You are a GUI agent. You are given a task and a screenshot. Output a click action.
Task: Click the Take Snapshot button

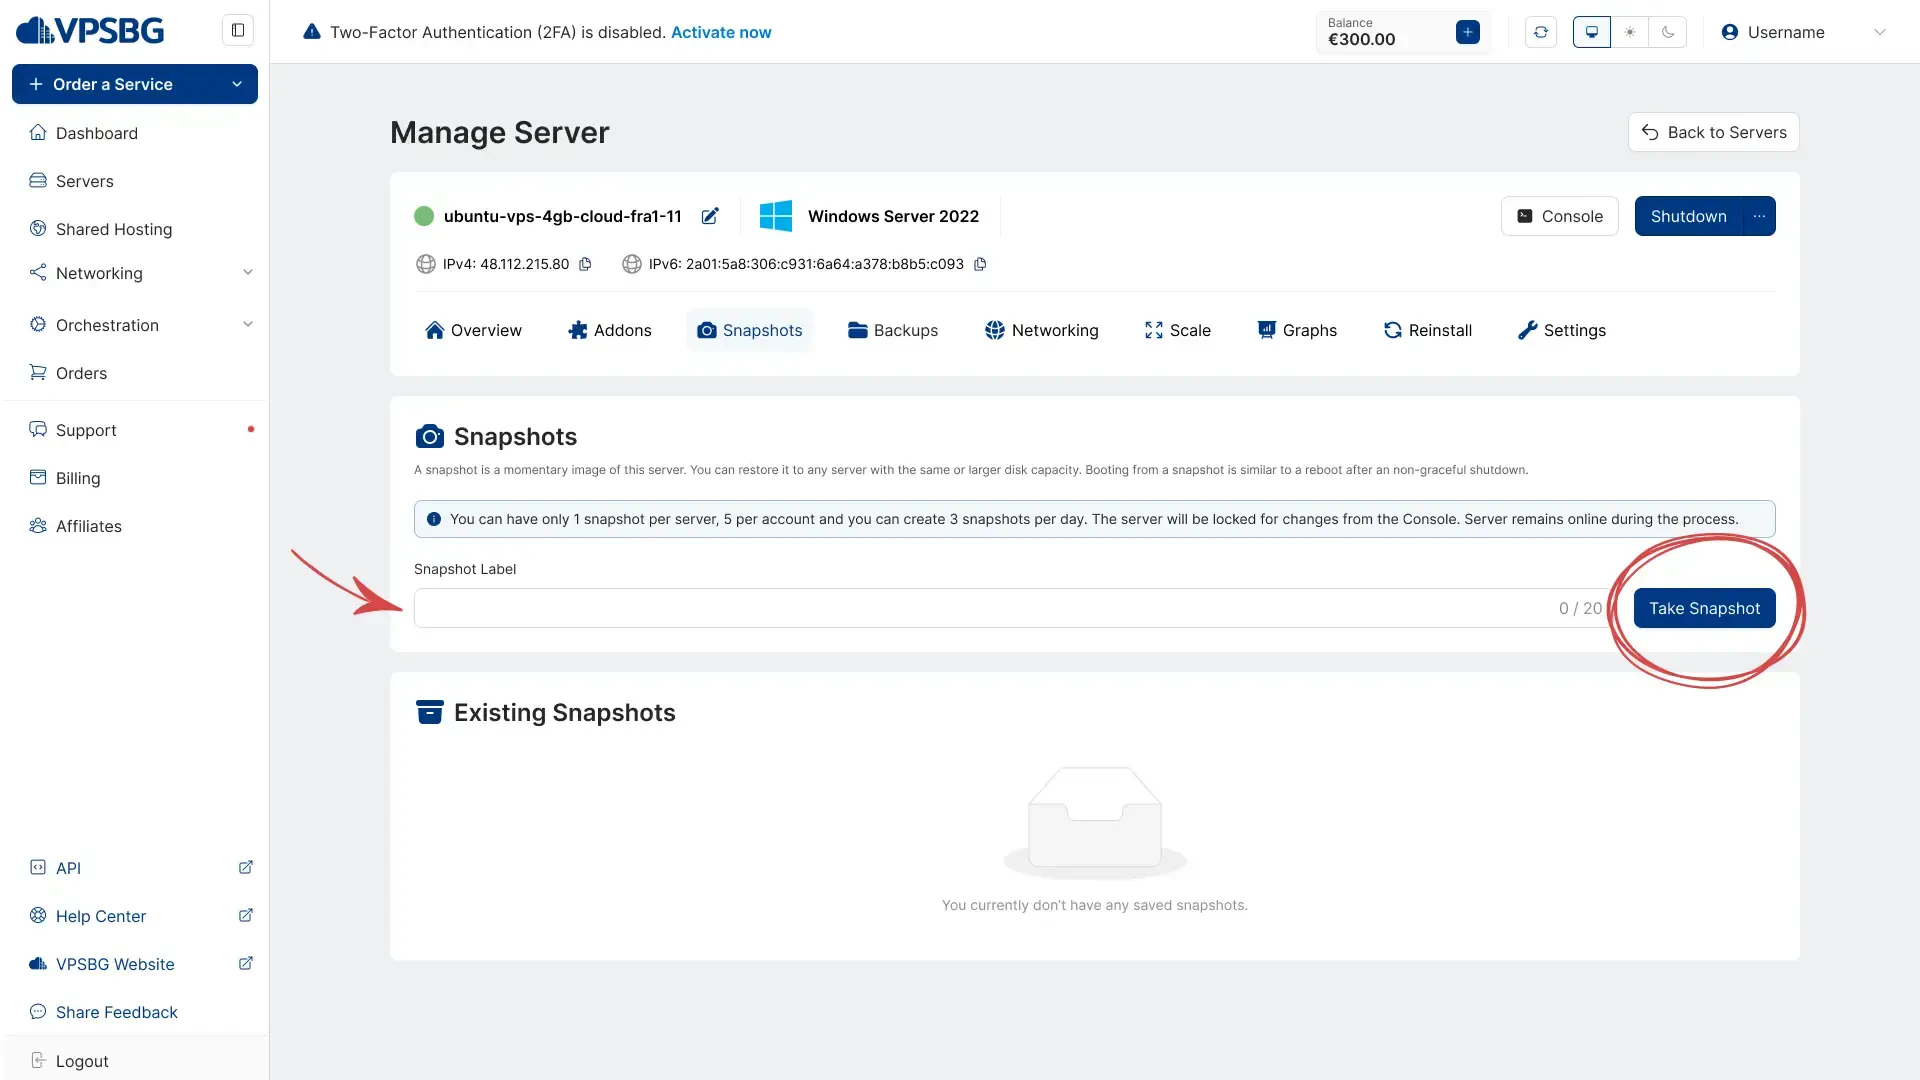coord(1704,608)
